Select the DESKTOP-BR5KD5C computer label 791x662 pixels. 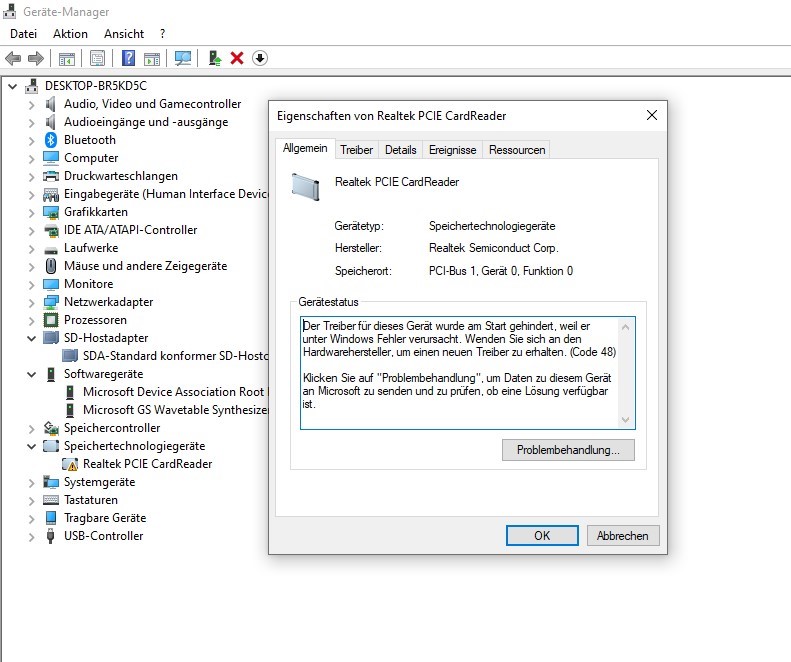pos(96,86)
